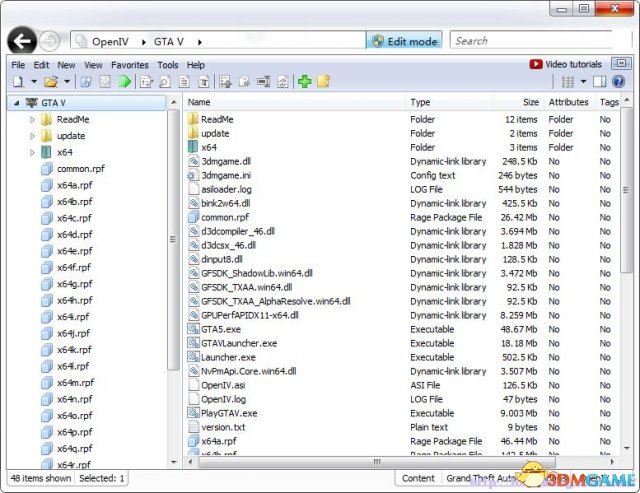Expand the ReadMe folder in tree

32,120
